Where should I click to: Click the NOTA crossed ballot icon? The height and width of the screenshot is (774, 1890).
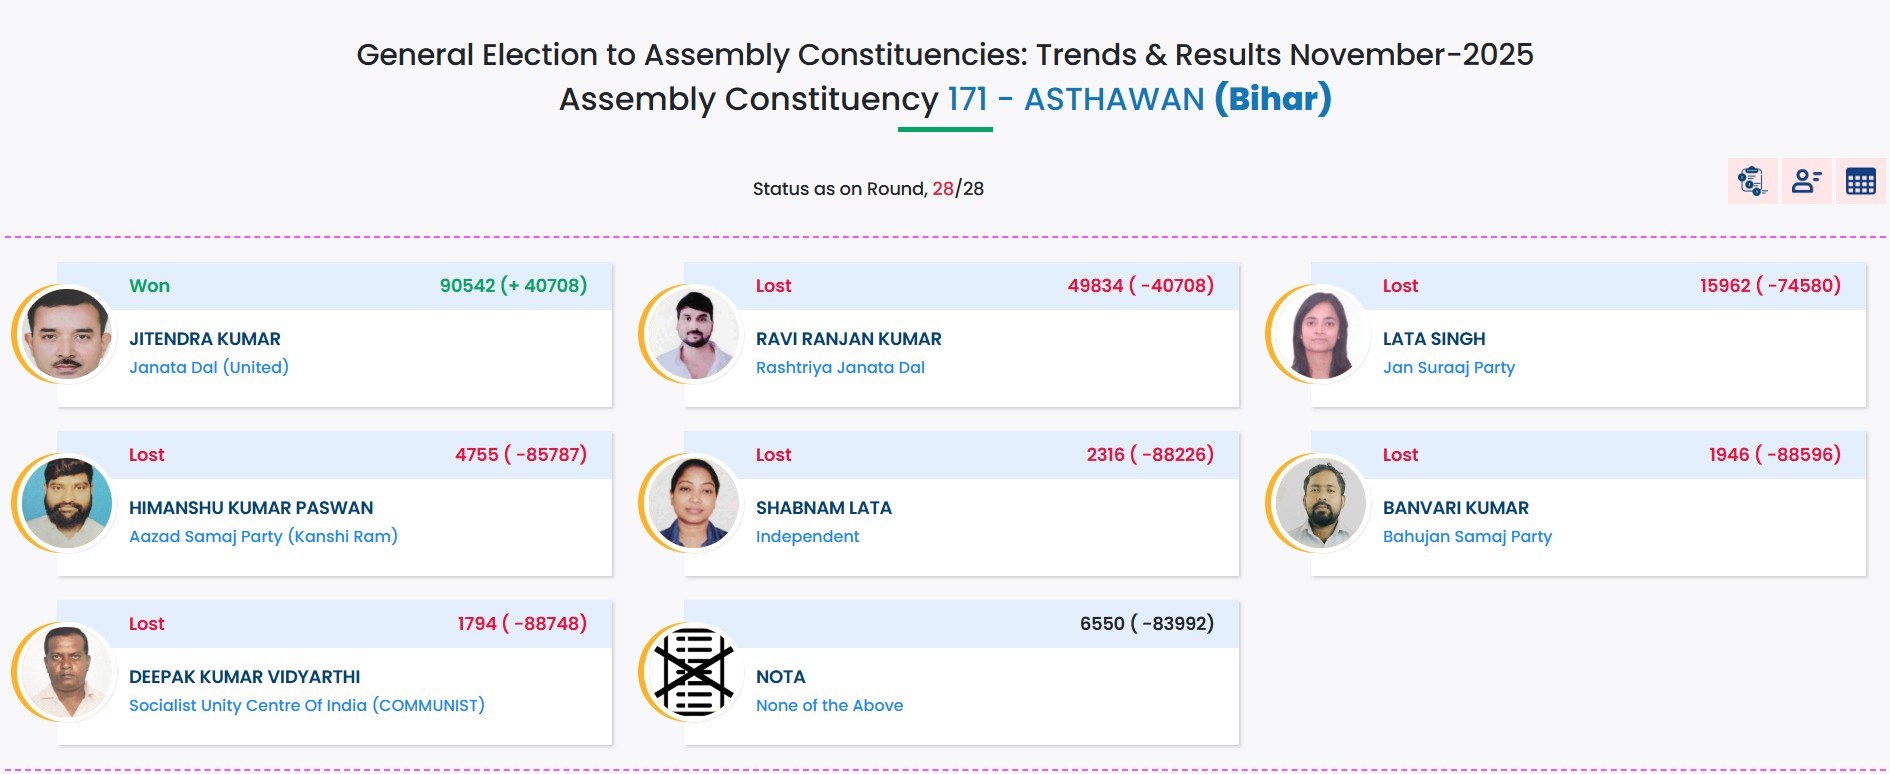tap(694, 673)
